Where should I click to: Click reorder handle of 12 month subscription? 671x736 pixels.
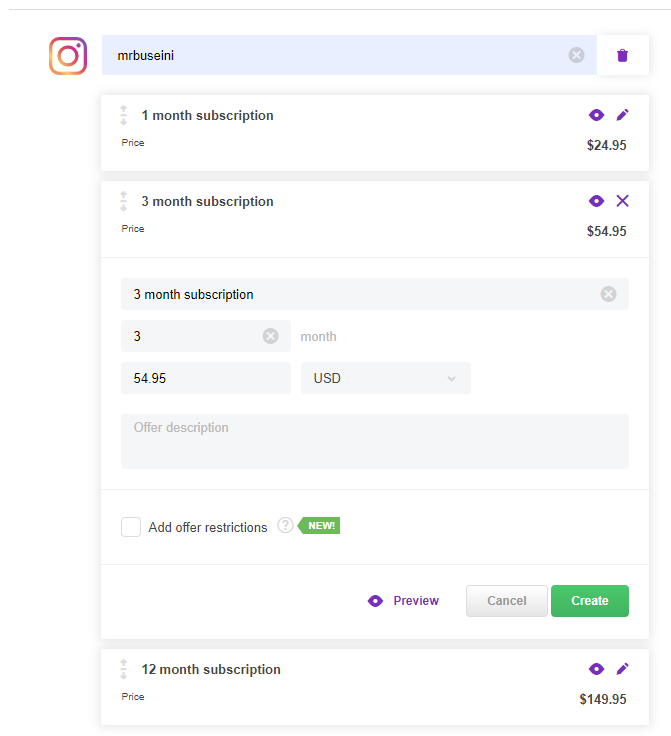point(123,669)
